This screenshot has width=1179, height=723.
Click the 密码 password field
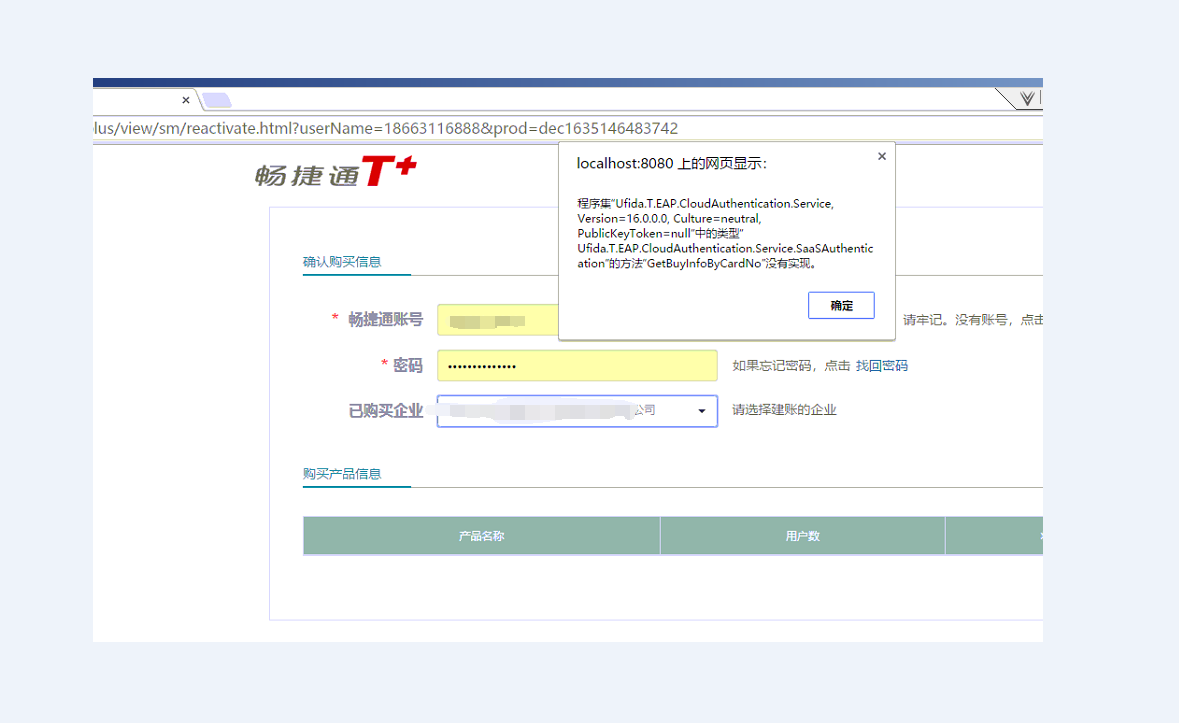pyautogui.click(x=577, y=366)
